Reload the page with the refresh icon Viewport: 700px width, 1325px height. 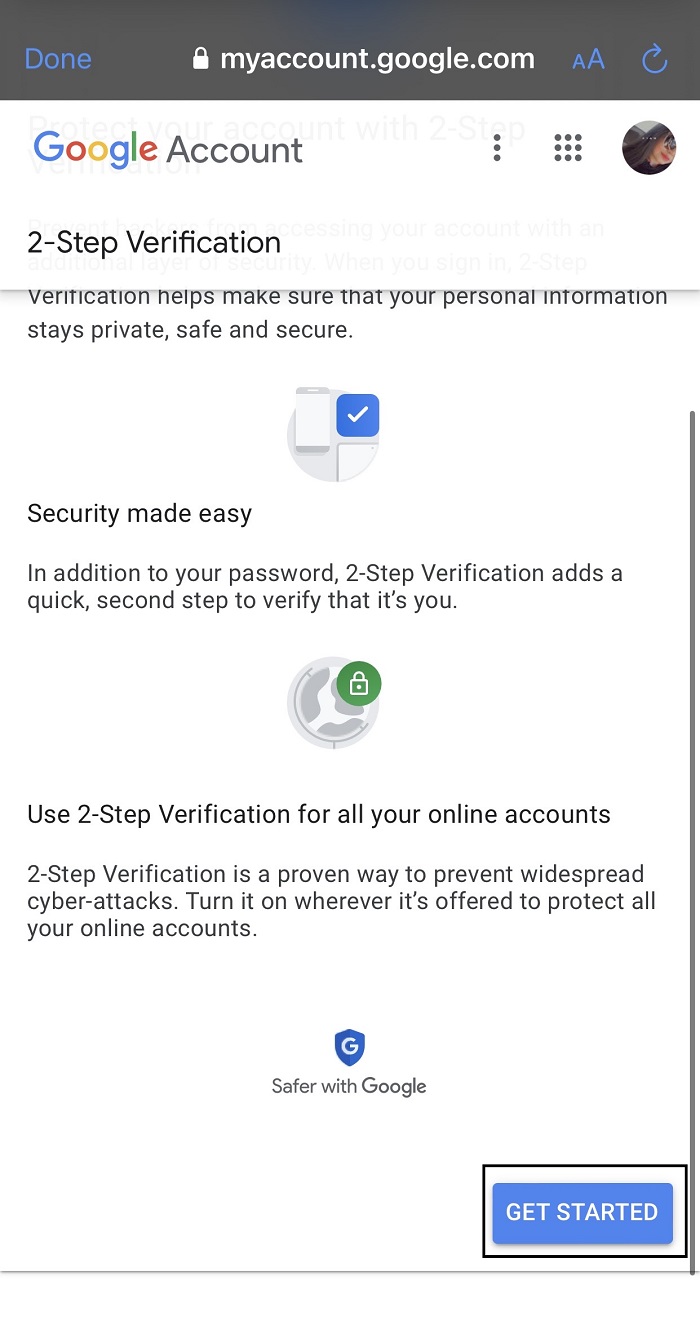[654, 59]
